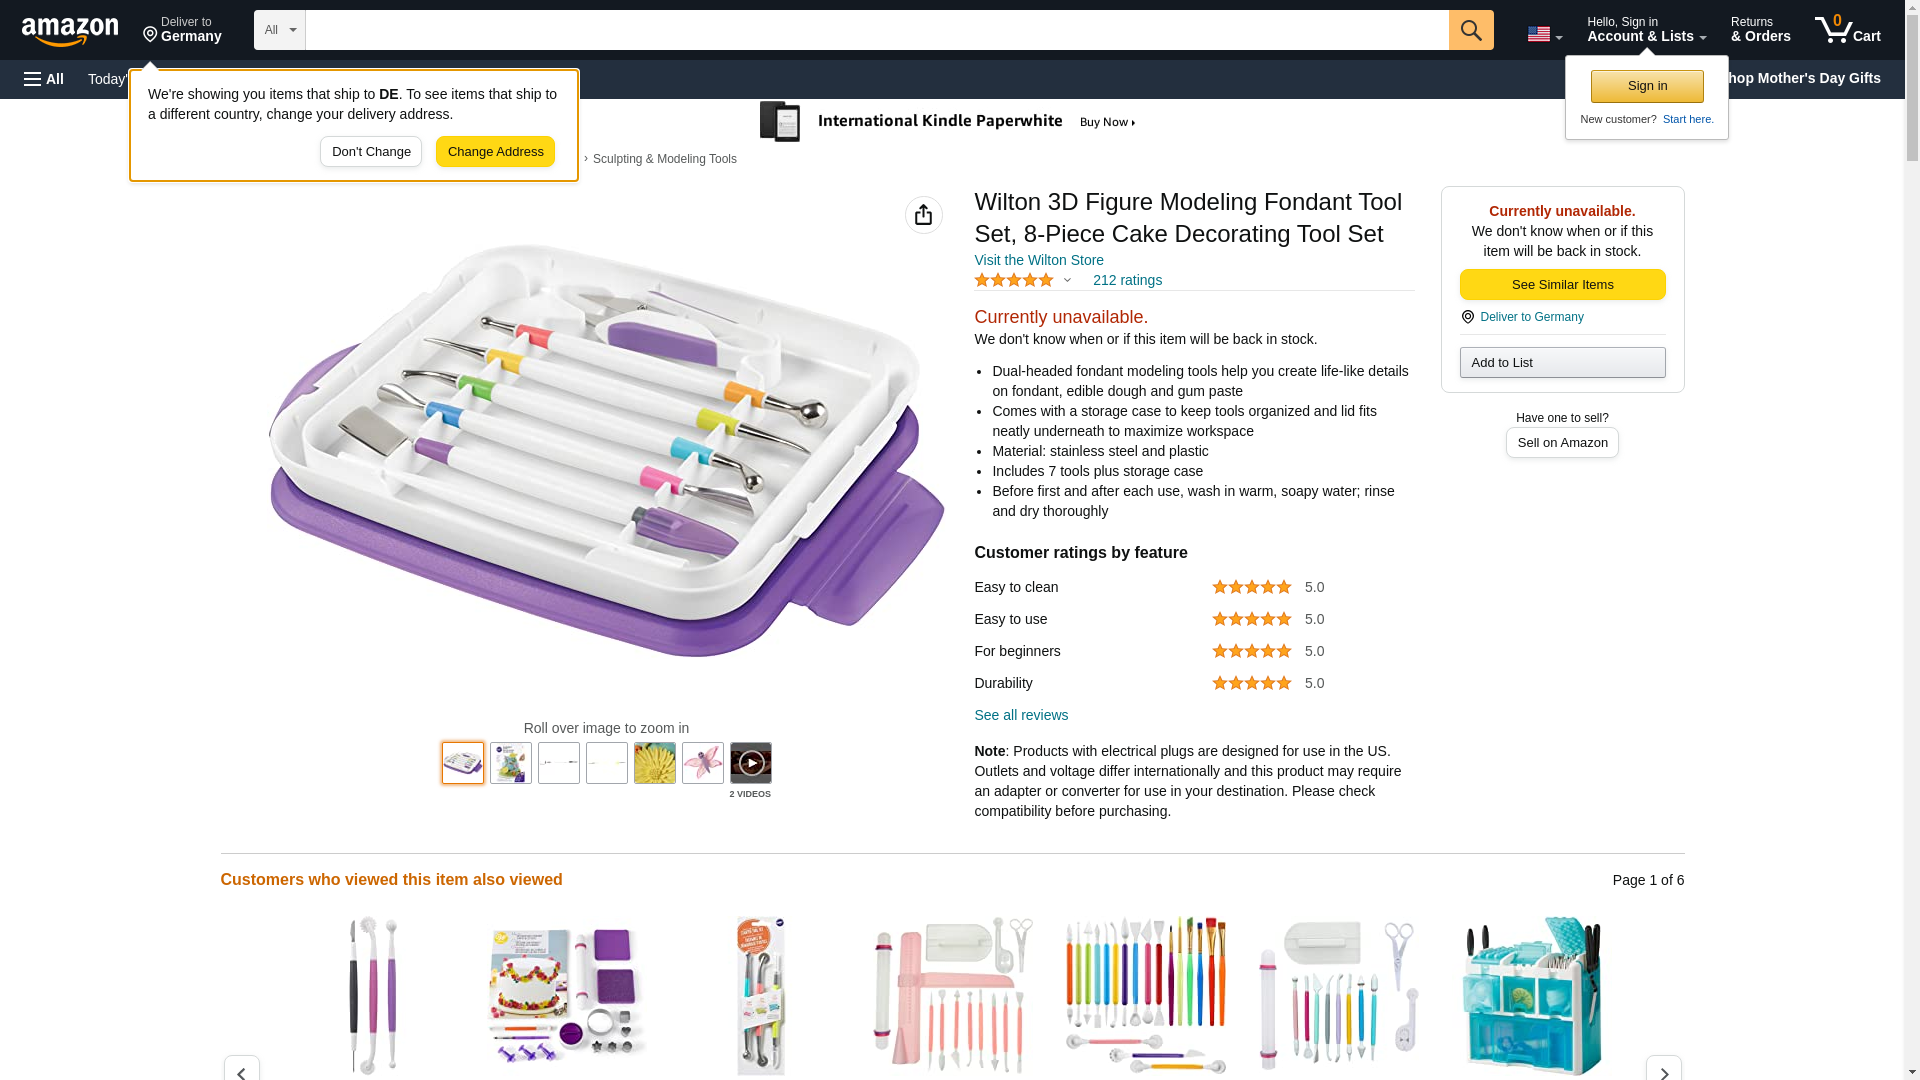Click the share icon on product image
Image resolution: width=1920 pixels, height=1080 pixels.
tap(923, 215)
